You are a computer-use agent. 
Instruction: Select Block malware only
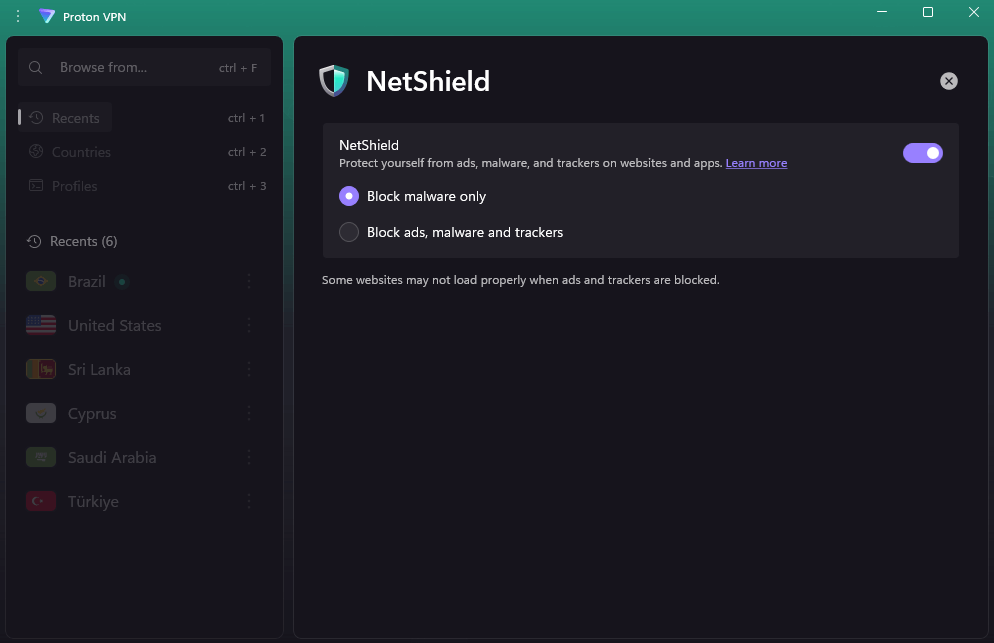pos(348,196)
